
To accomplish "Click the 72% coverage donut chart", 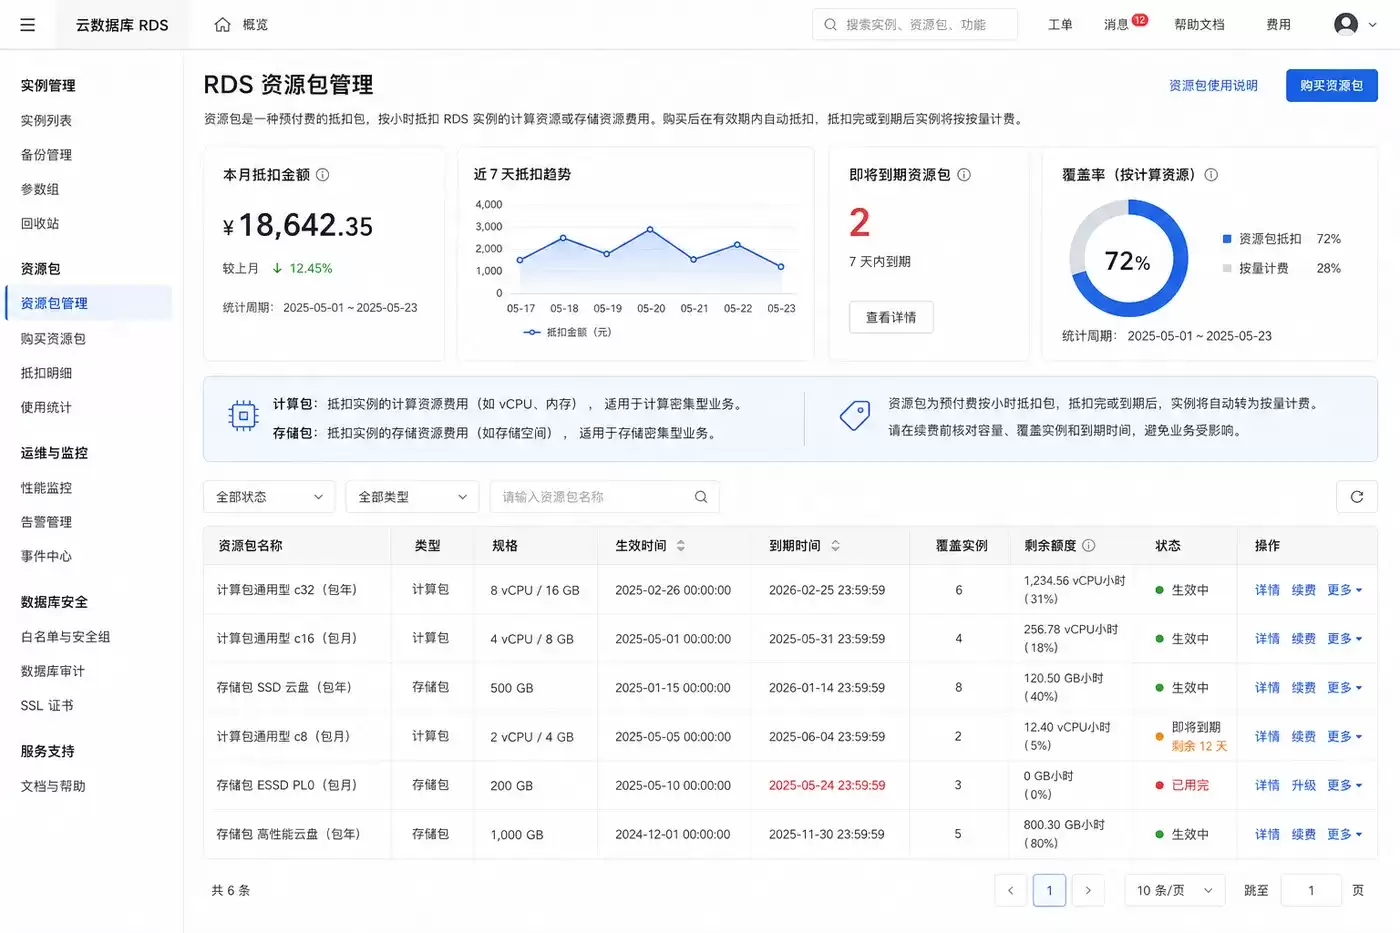I will click(x=1128, y=259).
